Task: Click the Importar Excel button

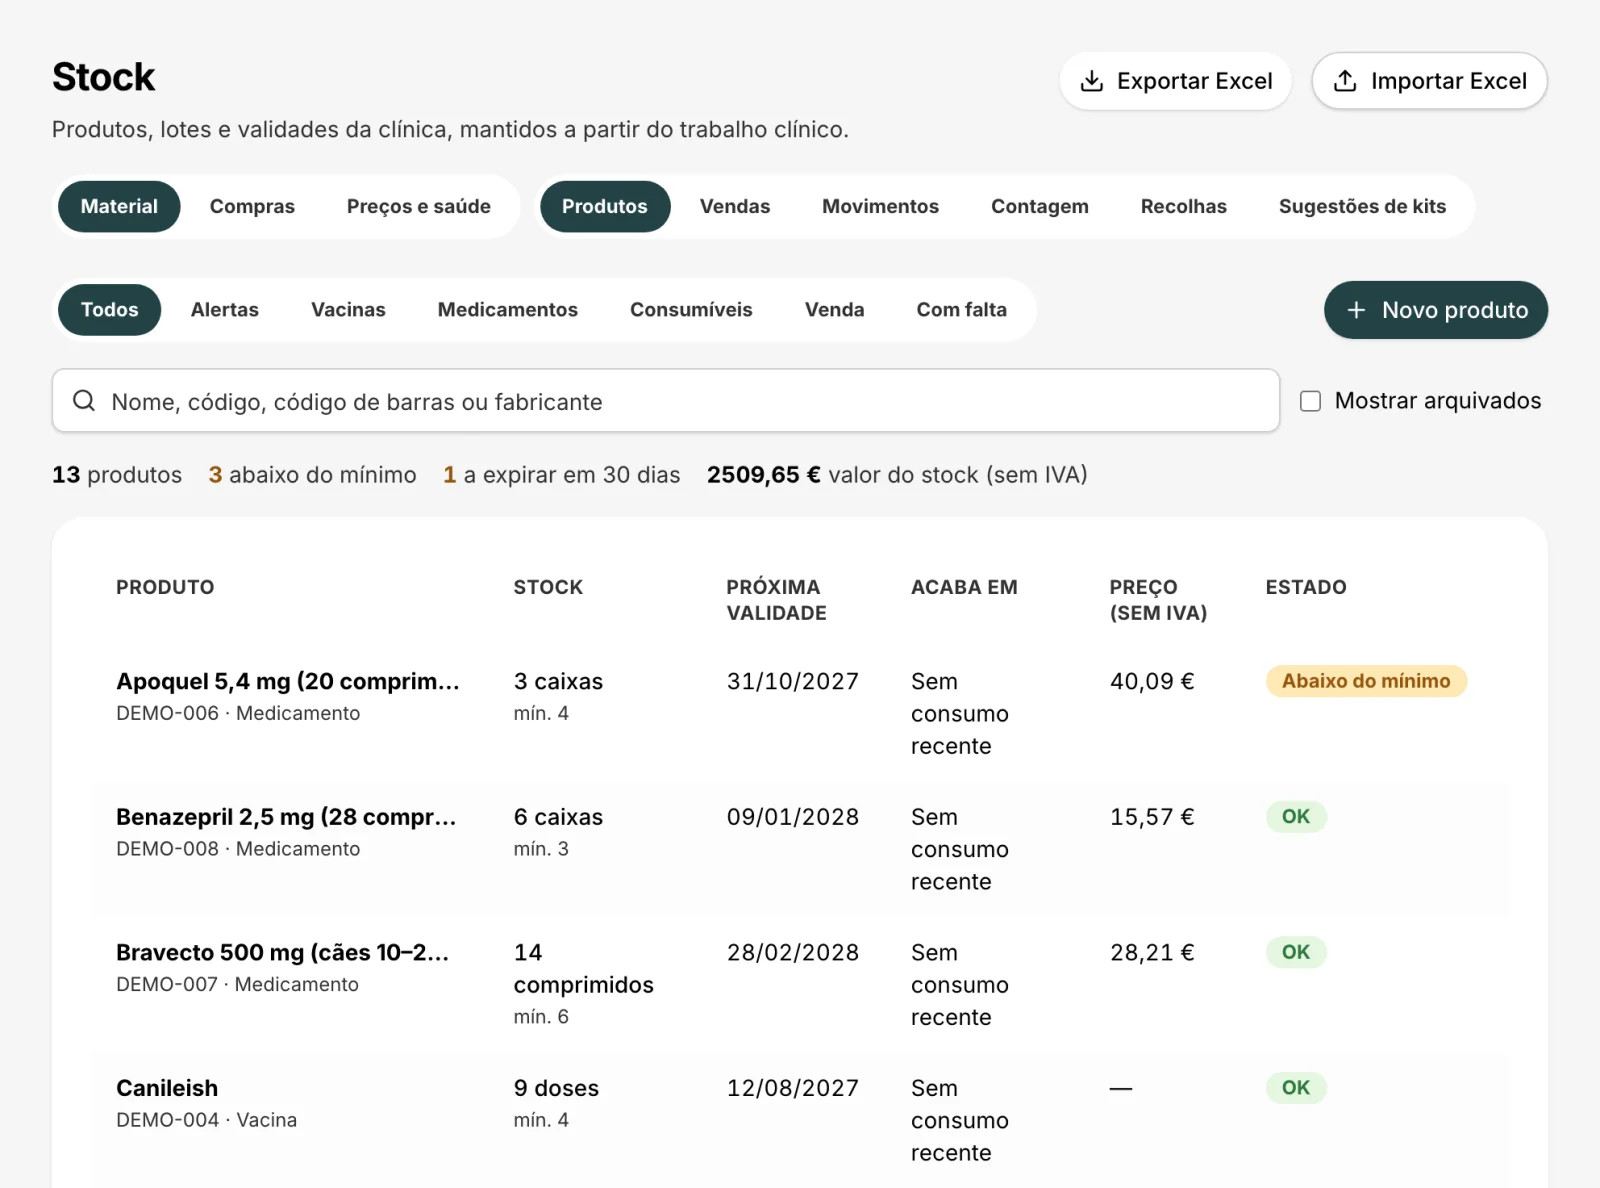Action: pos(1430,81)
